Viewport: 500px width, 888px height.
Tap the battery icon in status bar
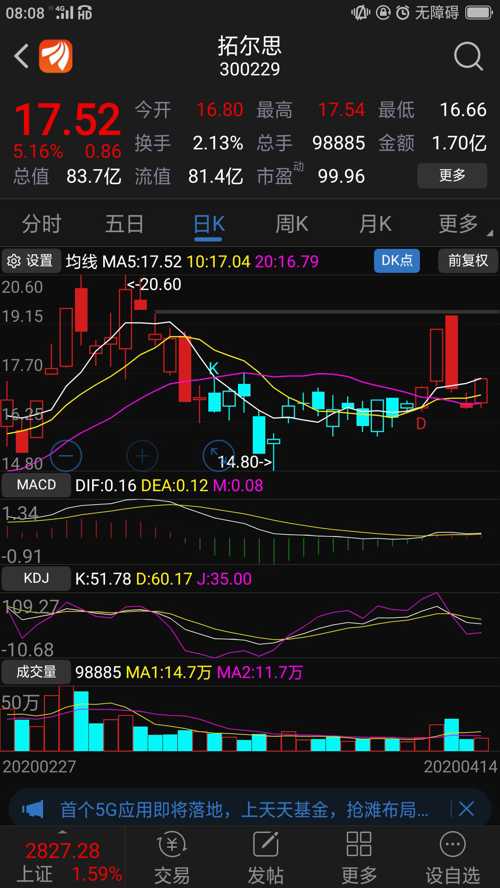[481, 12]
